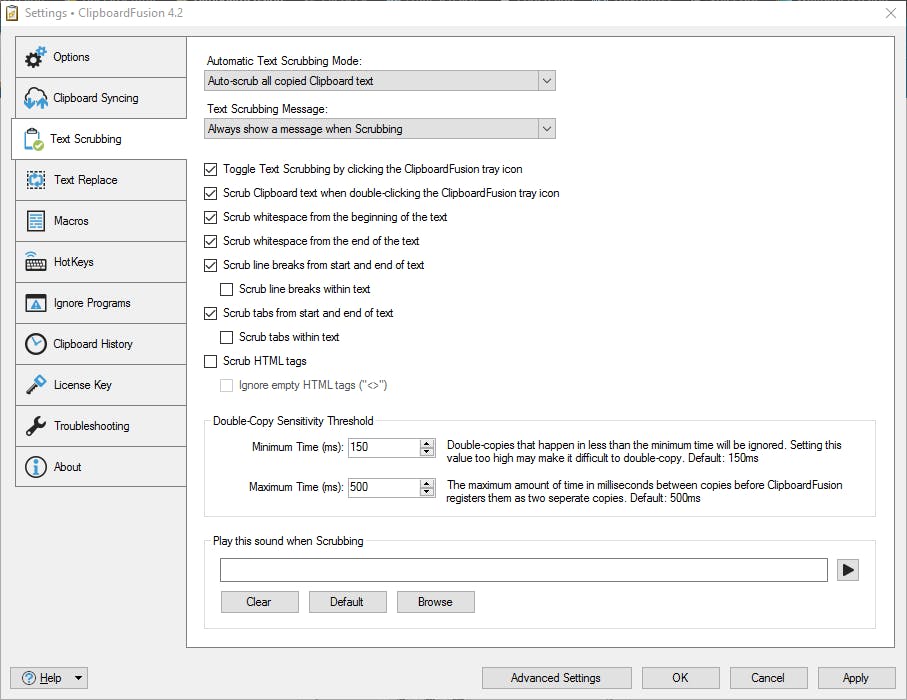This screenshot has height=700, width=907.
Task: Enable Scrub HTML tags checkbox
Action: (x=211, y=362)
